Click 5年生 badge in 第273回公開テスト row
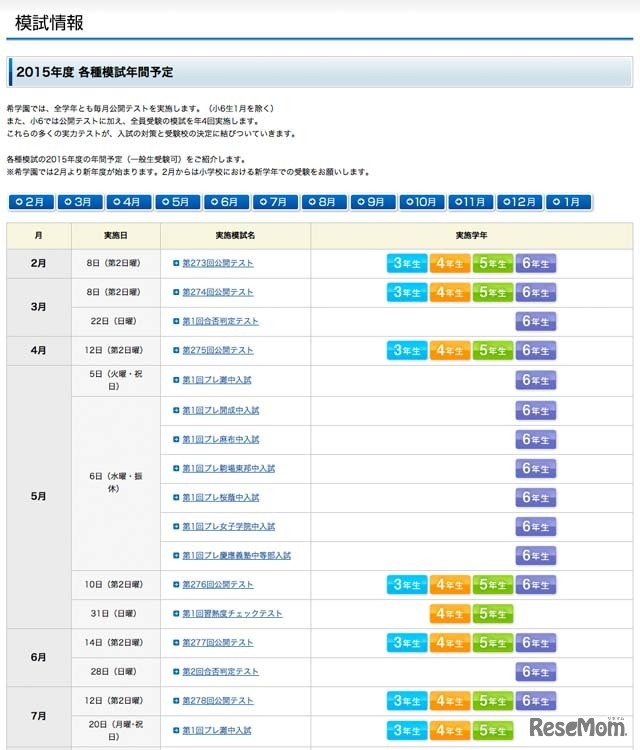This screenshot has height=750, width=640. coord(493,263)
